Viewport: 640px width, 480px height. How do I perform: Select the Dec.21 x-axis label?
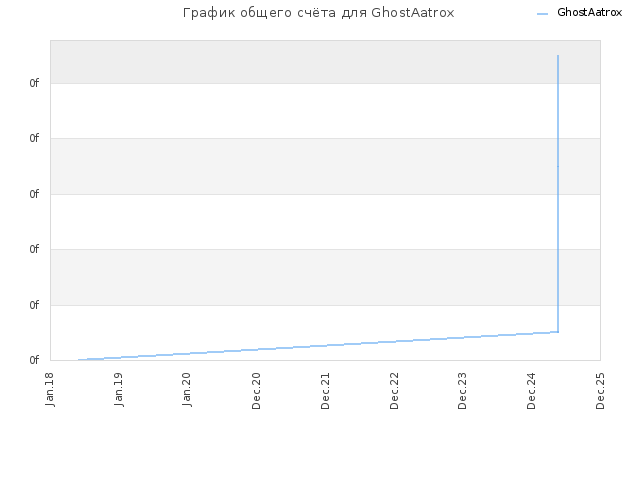click(325, 391)
